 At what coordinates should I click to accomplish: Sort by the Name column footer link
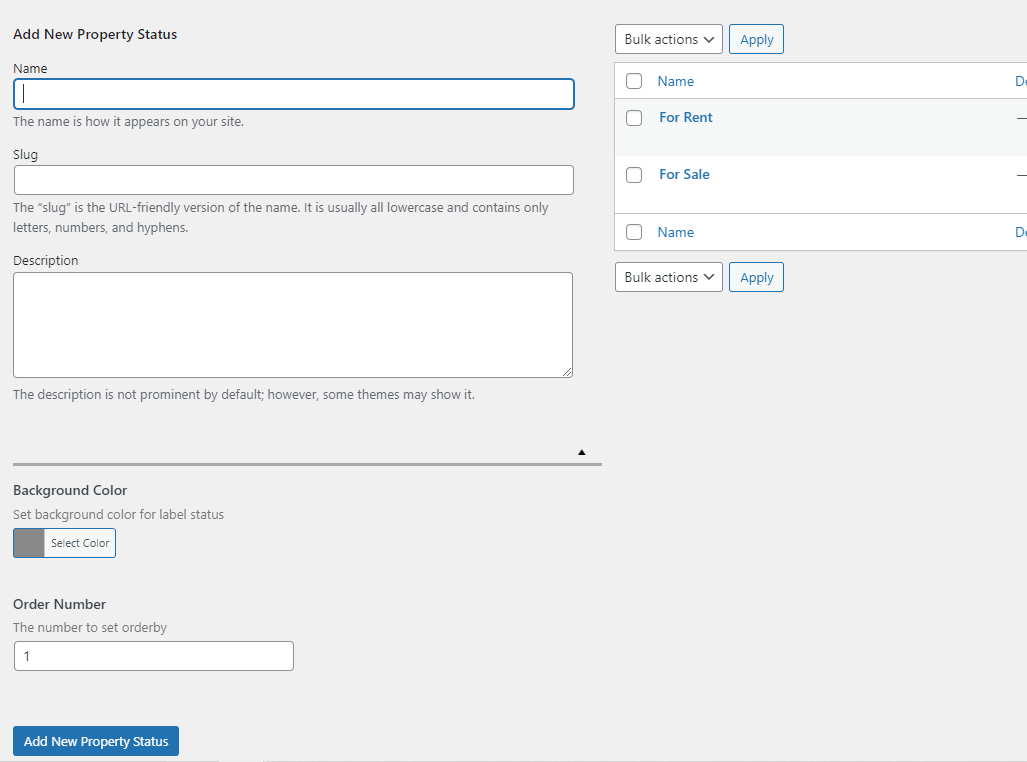click(x=676, y=232)
